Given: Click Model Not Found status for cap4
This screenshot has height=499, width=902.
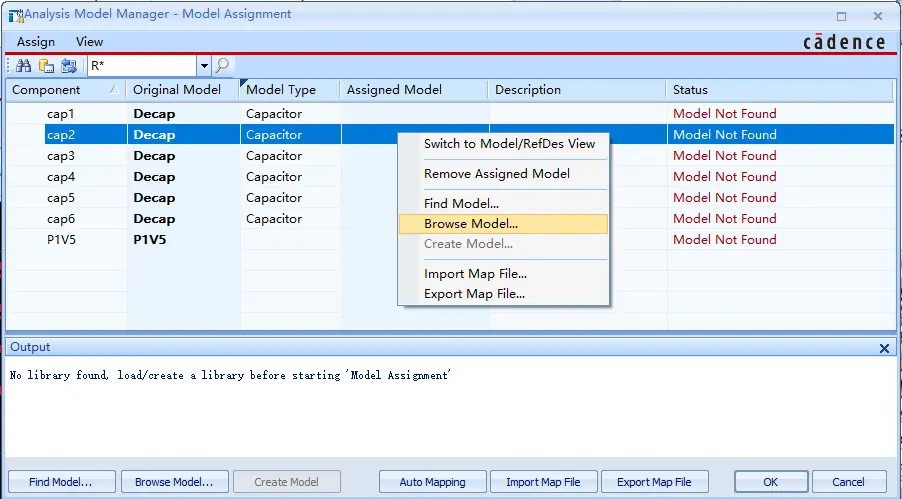Looking at the screenshot, I should pyautogui.click(x=725, y=177).
